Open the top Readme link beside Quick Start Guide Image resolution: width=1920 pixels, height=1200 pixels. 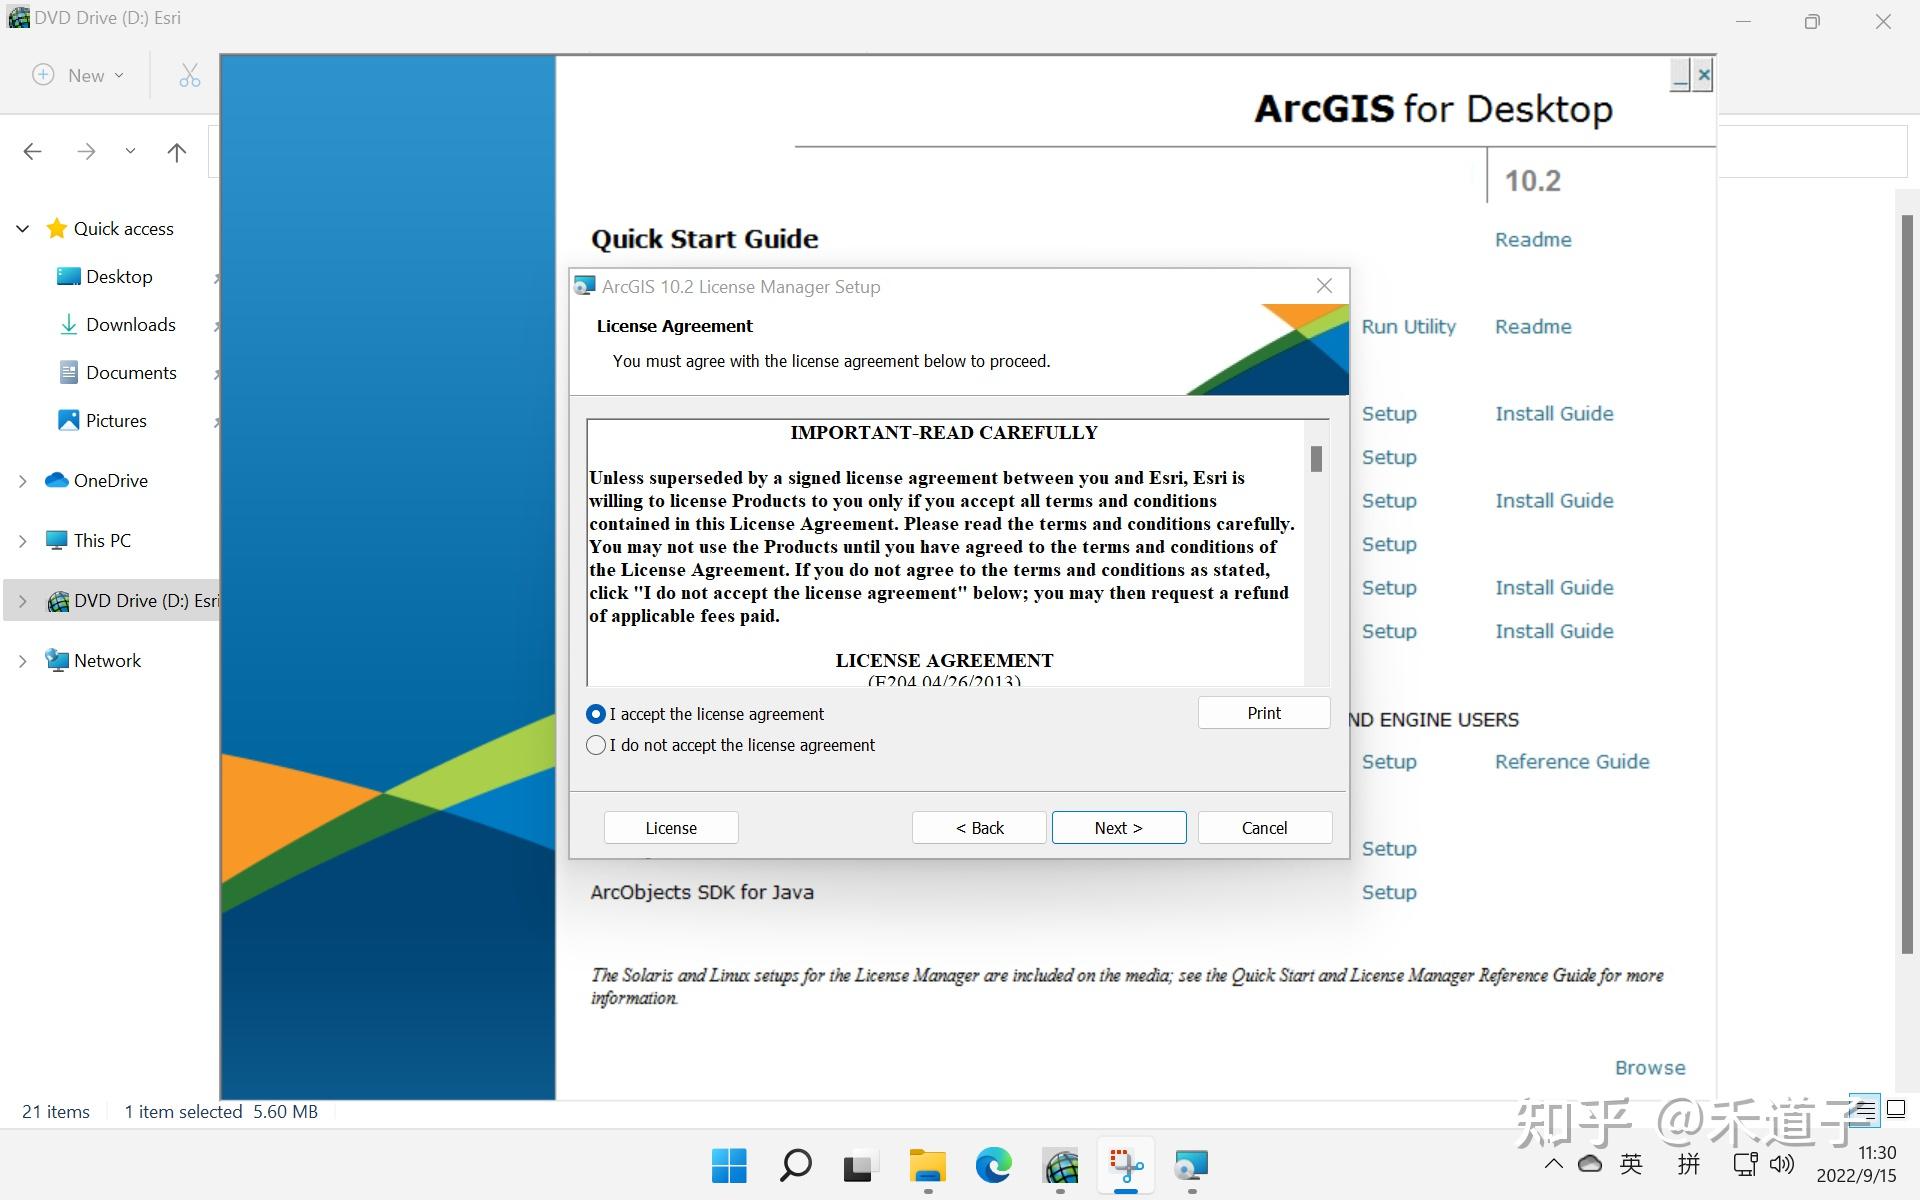click(x=1533, y=240)
